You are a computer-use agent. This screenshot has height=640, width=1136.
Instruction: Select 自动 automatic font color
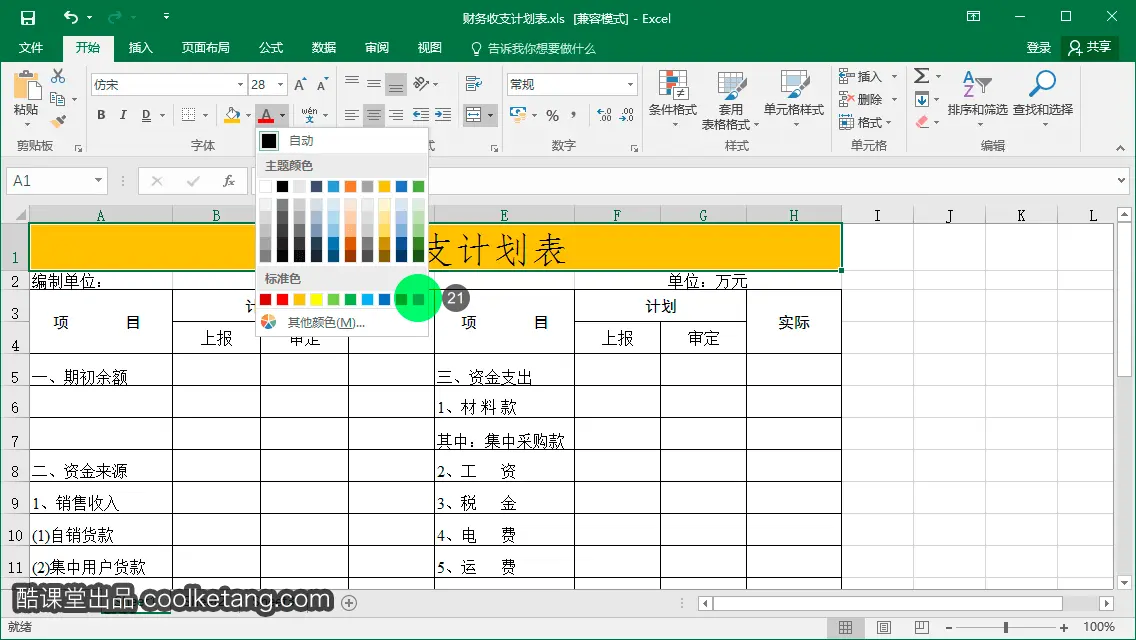click(342, 141)
